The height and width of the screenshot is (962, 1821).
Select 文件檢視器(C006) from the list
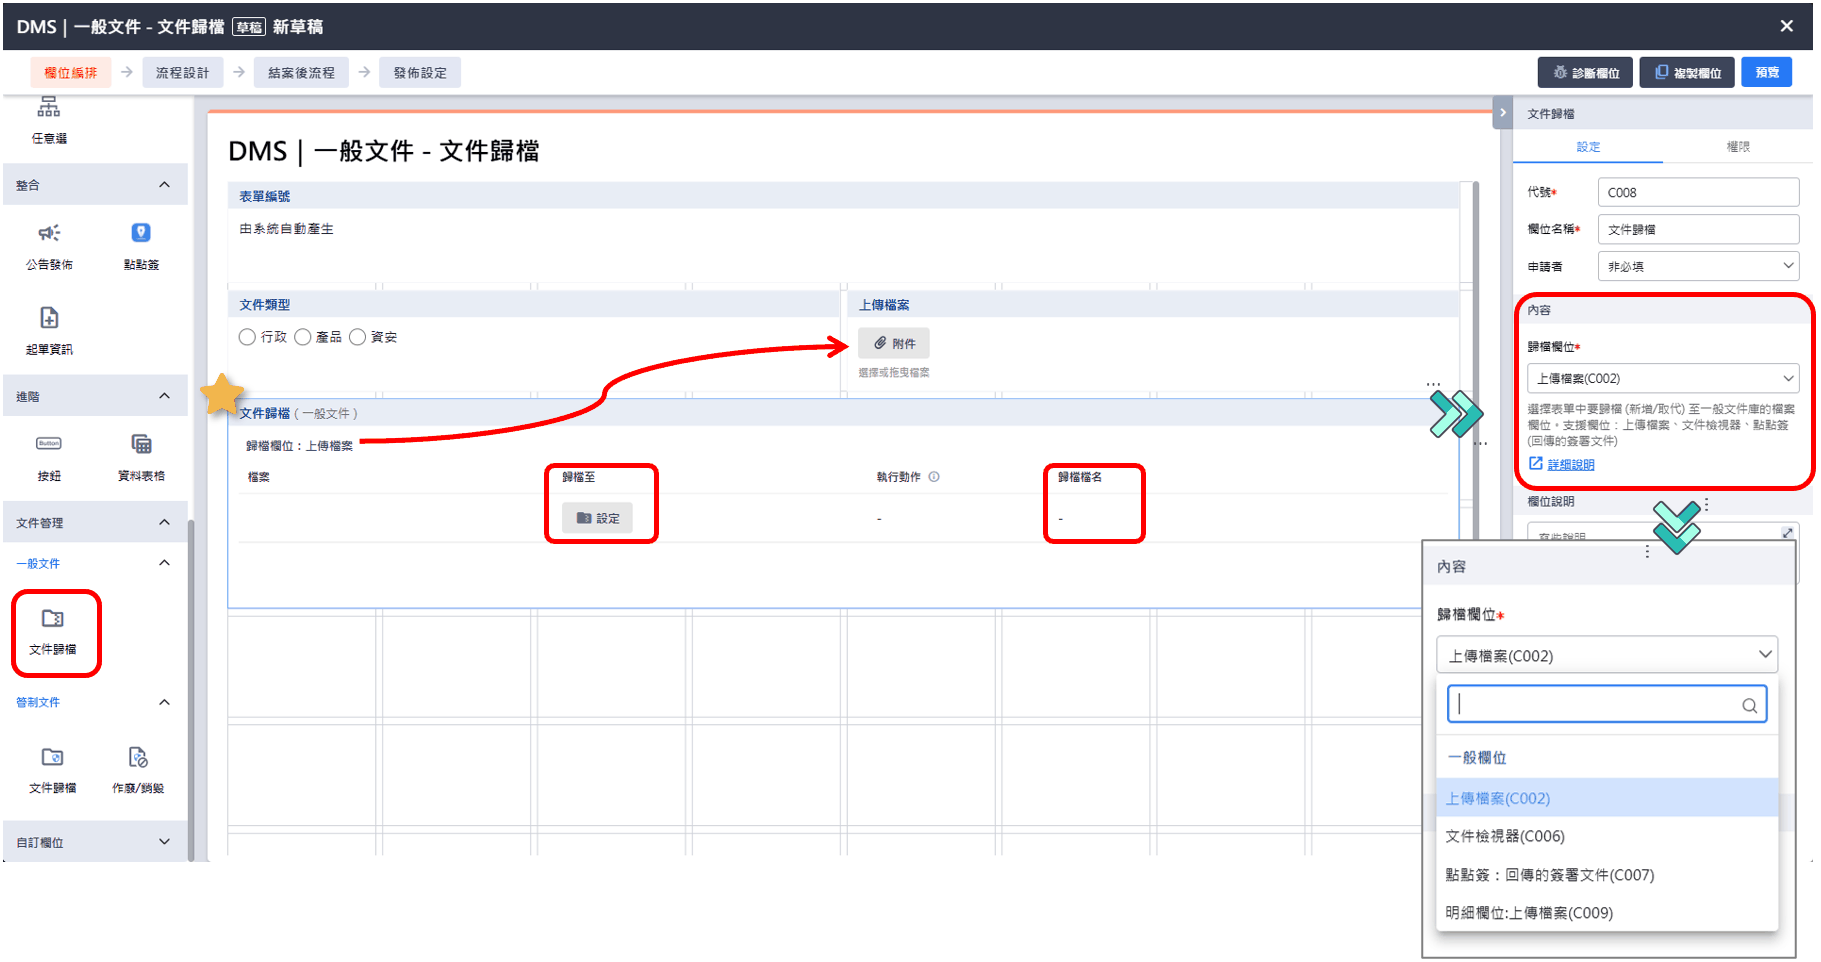(1505, 836)
